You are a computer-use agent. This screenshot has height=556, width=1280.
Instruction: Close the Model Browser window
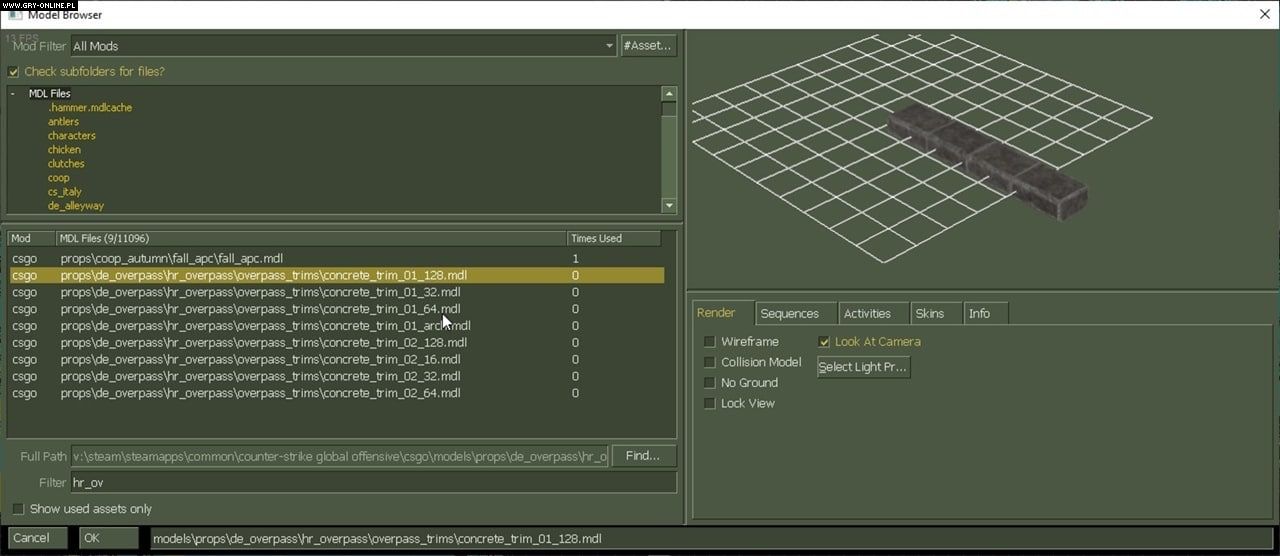click(1264, 14)
